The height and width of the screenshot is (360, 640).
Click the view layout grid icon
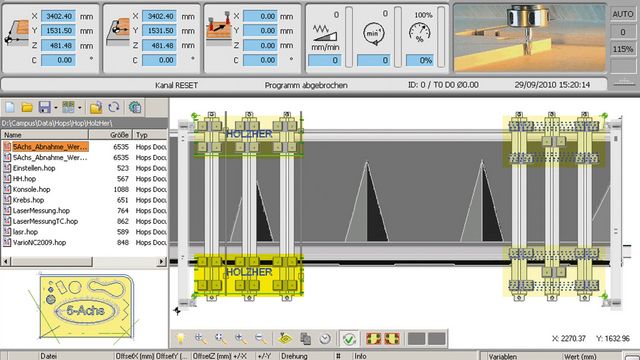click(x=68, y=107)
